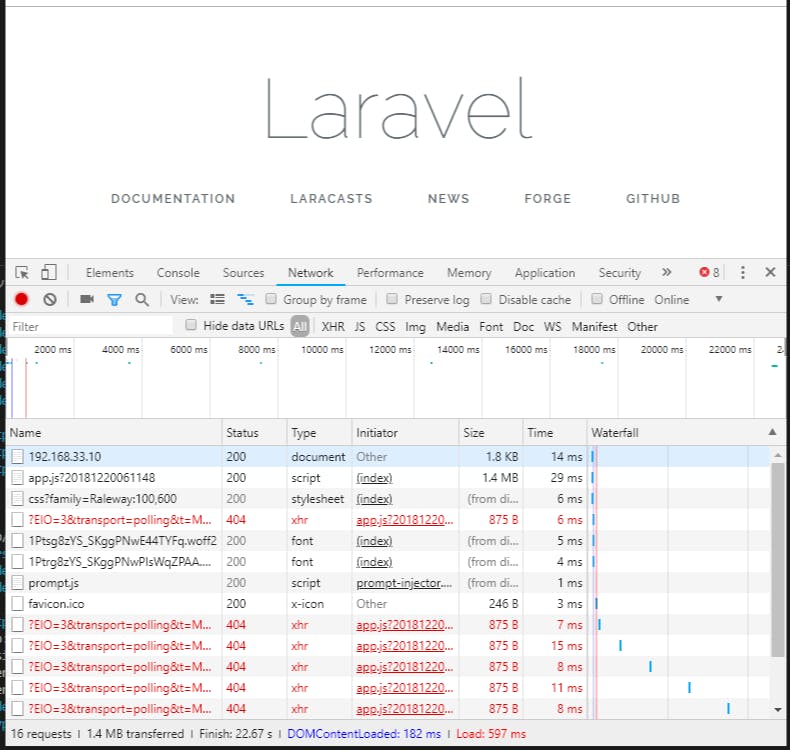This screenshot has width=790, height=750.
Task: Filter requests by Media
Action: (x=452, y=327)
